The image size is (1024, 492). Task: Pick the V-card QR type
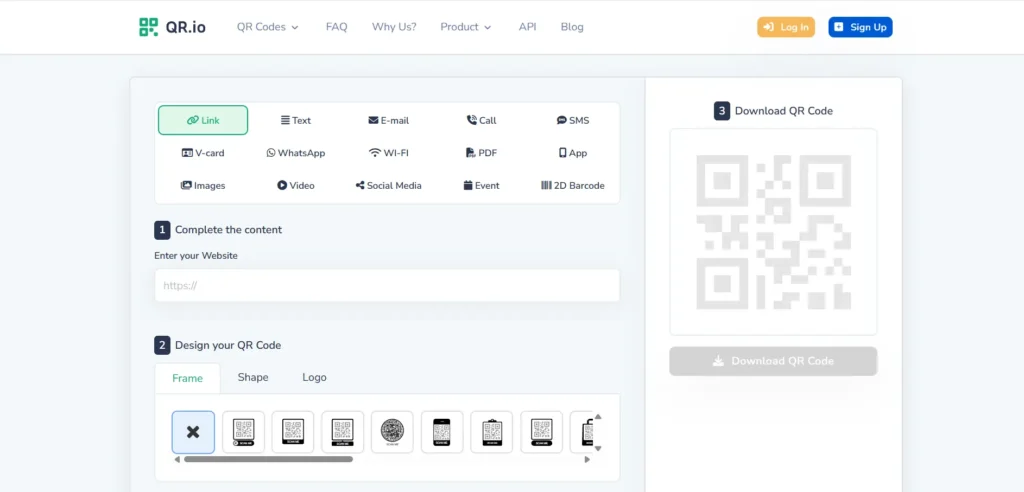tap(203, 153)
